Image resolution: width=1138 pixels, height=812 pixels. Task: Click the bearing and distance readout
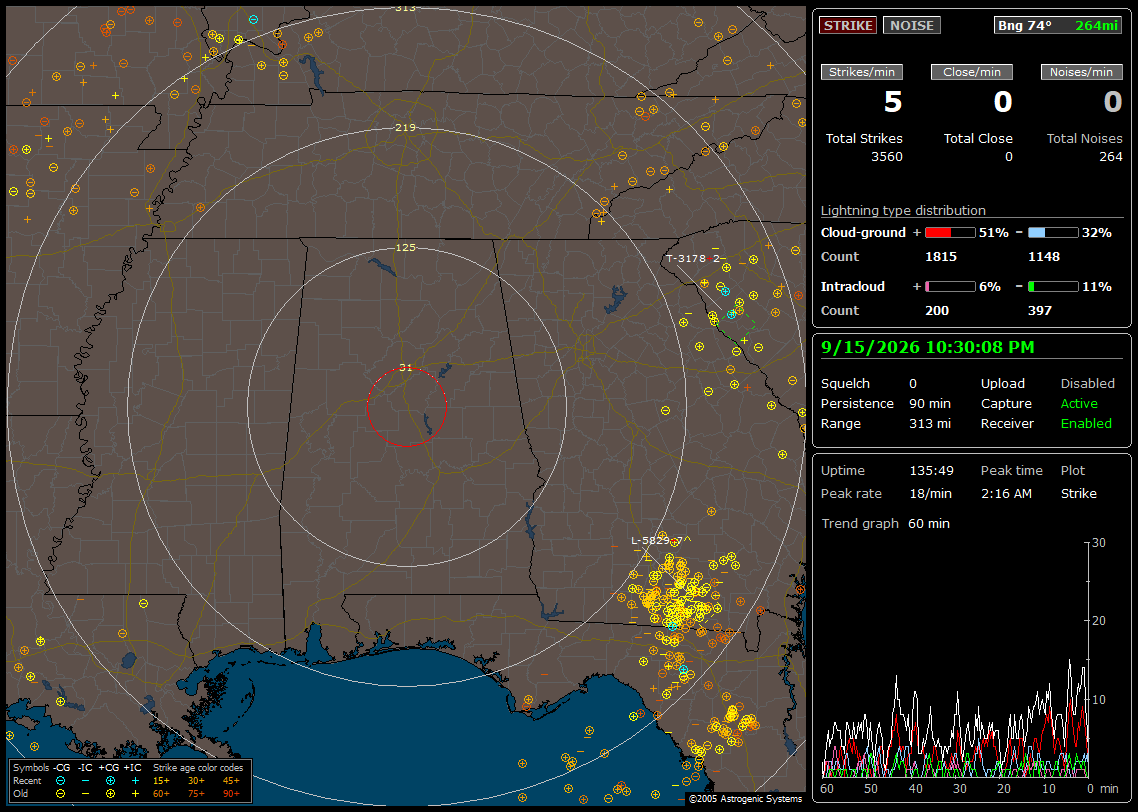coord(1057,25)
